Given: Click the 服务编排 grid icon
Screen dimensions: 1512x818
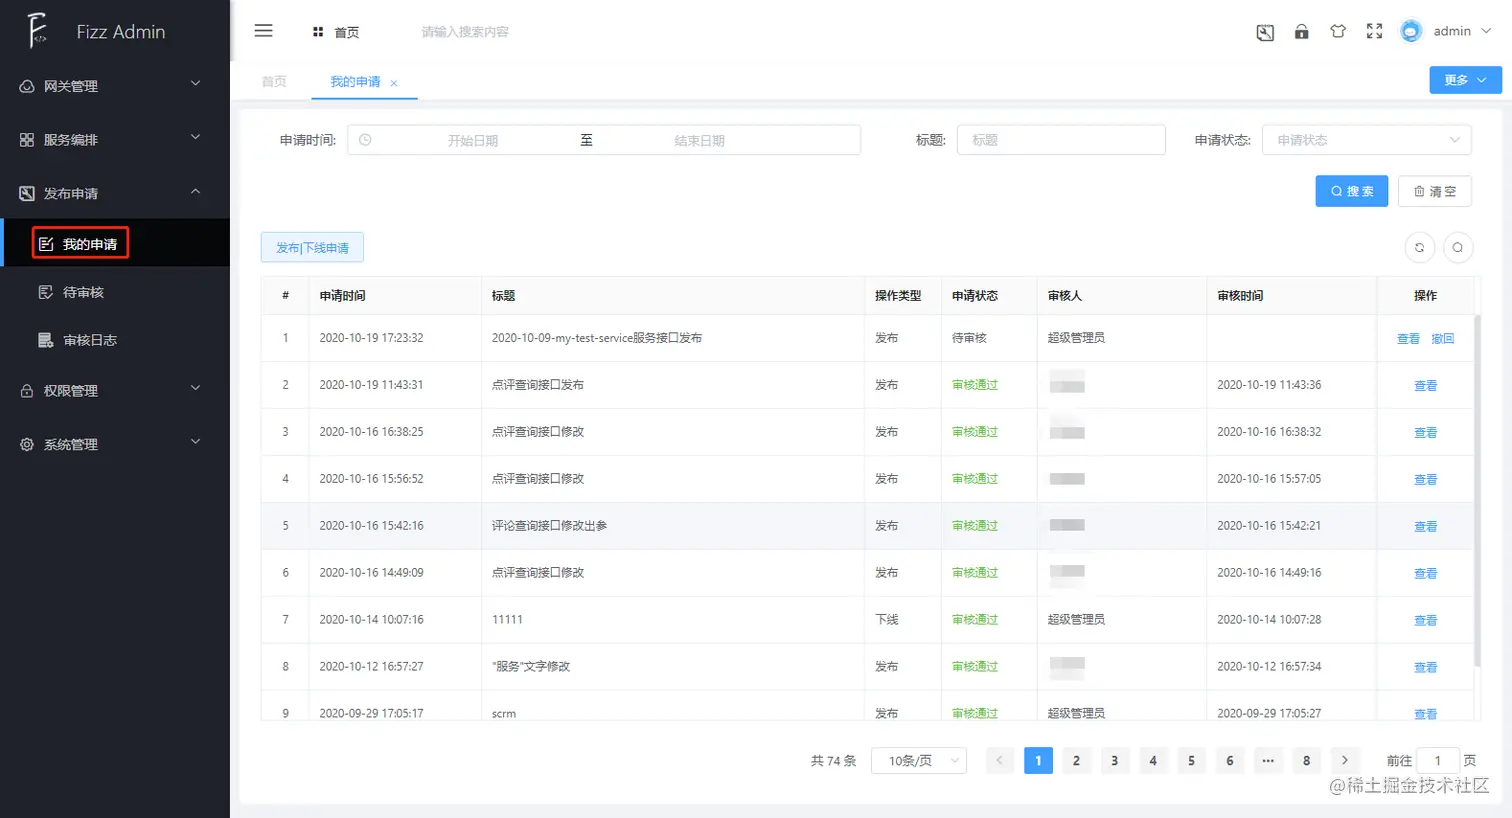Looking at the screenshot, I should tap(27, 140).
